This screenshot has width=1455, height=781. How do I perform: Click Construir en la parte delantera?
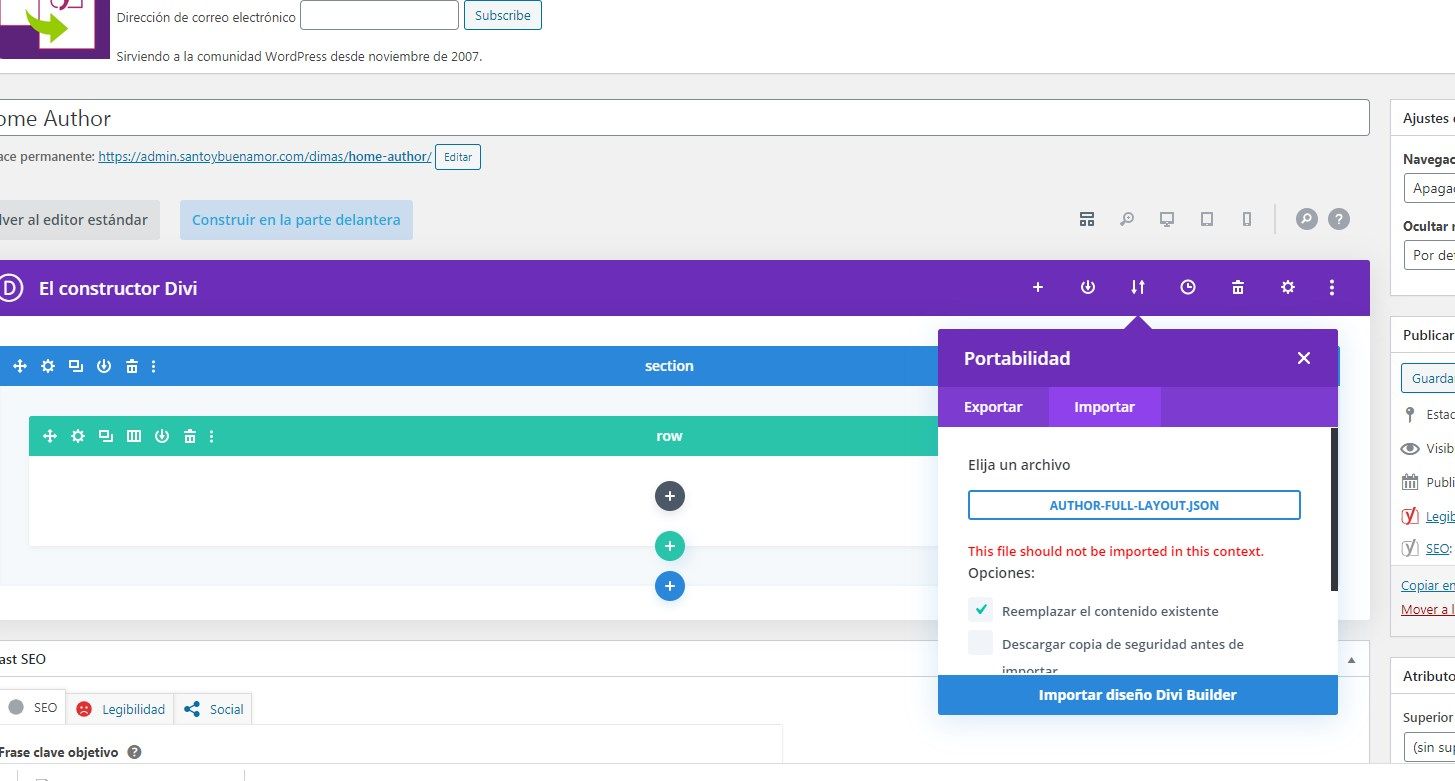[x=296, y=220]
